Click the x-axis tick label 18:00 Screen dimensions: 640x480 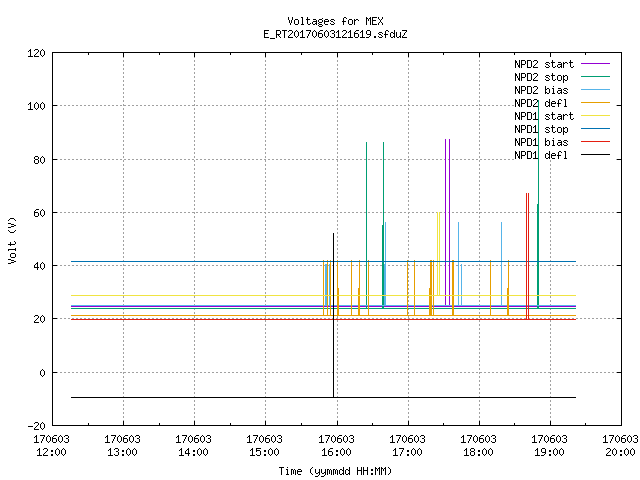pyautogui.click(x=478, y=453)
